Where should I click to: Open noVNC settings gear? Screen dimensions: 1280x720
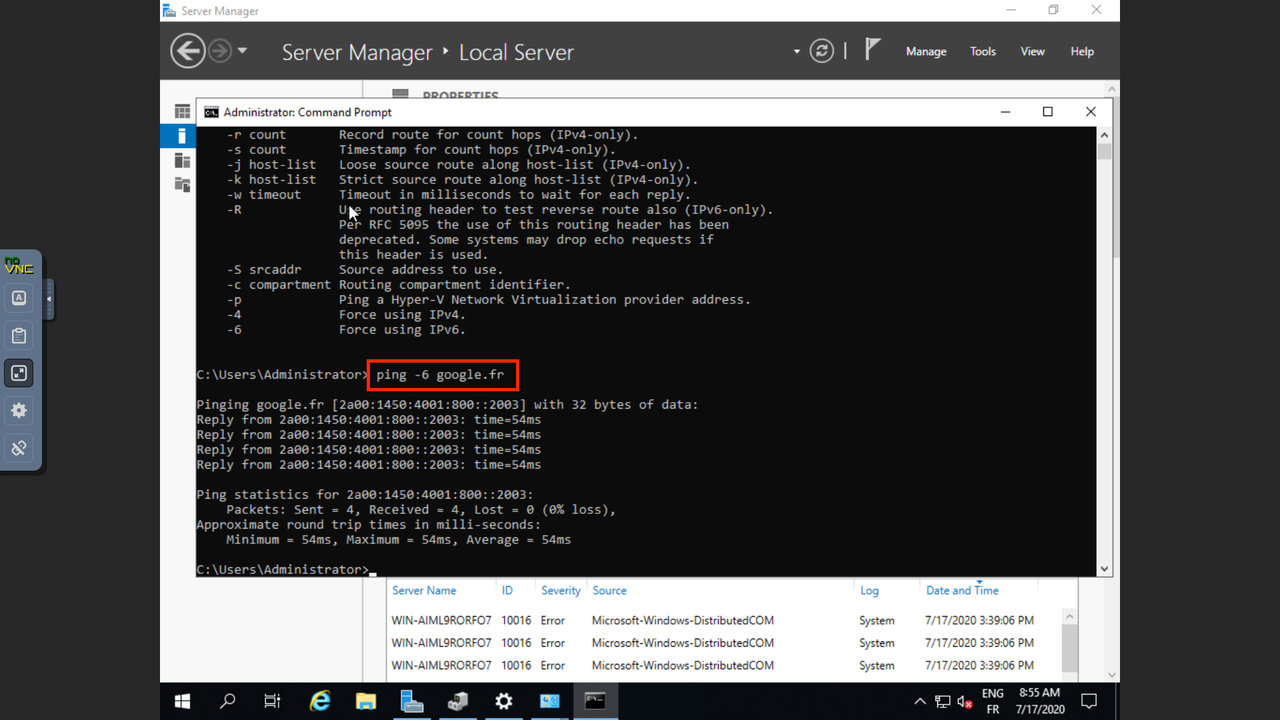click(19, 410)
